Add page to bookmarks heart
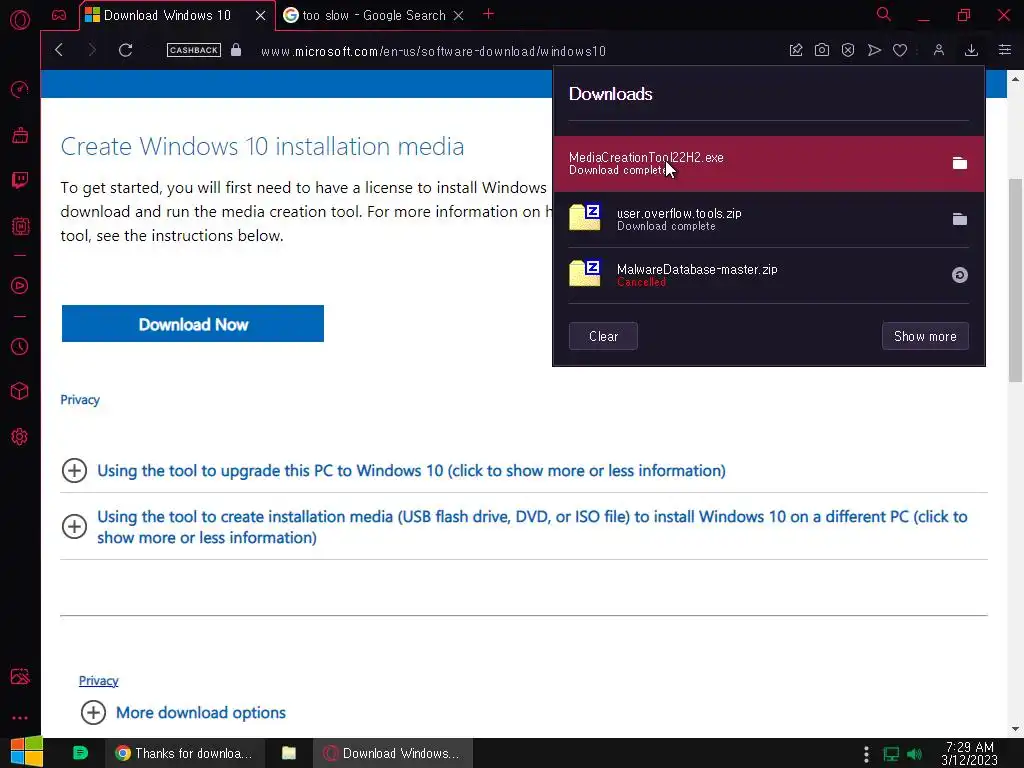Viewport: 1024px width, 768px height. point(900,50)
